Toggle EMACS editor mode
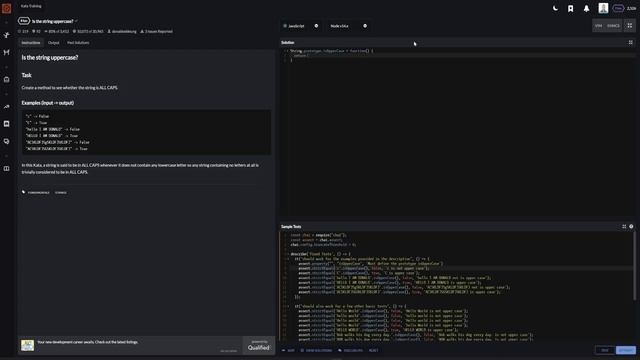Viewport: 640px width, 360px height. tap(613, 26)
